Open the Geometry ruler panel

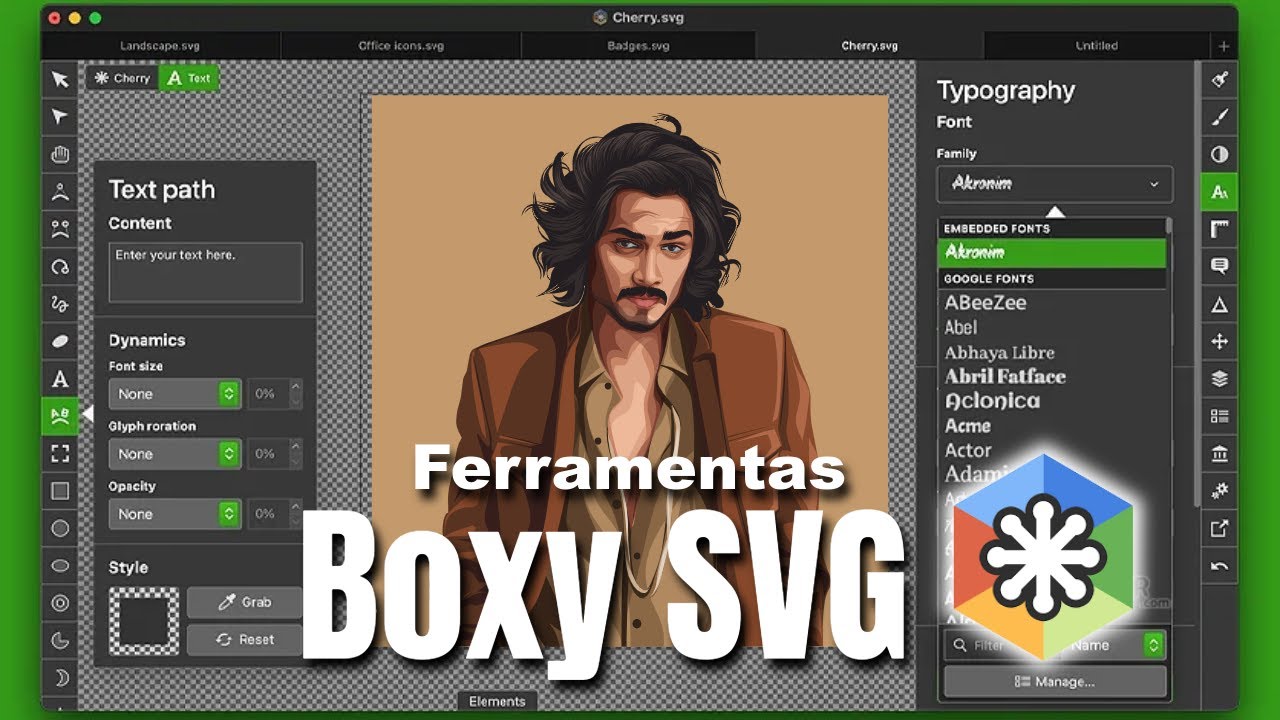pyautogui.click(x=1219, y=229)
